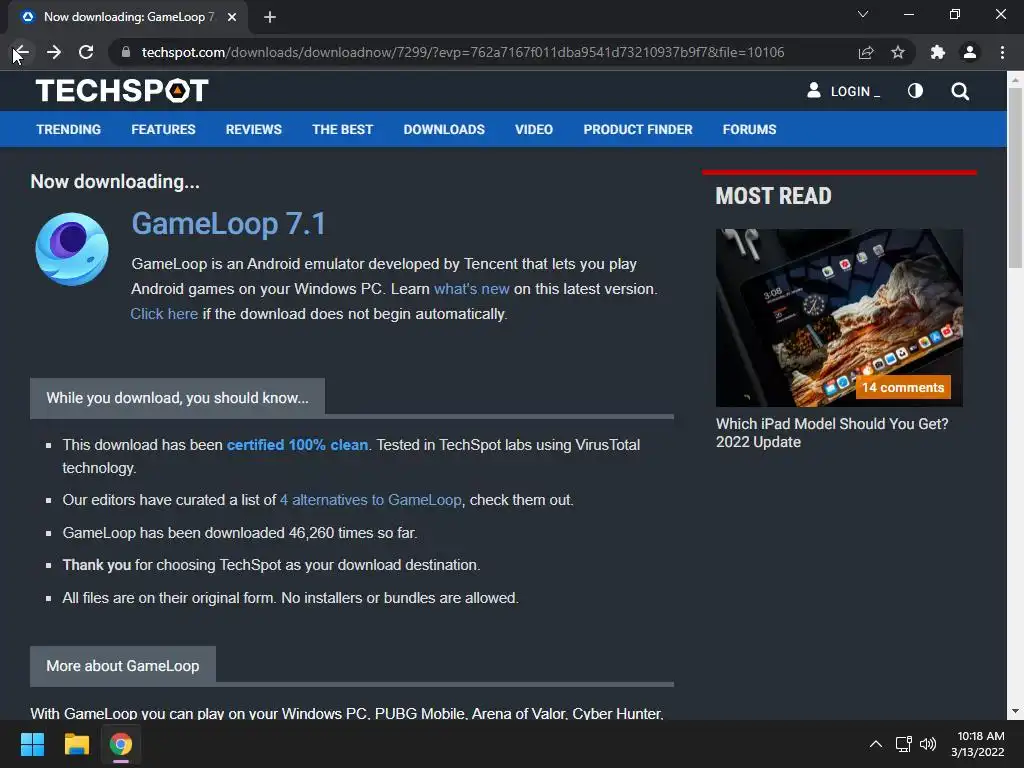Click the scrollbar up arrow
This screenshot has height=768, width=1024.
[1015, 80]
